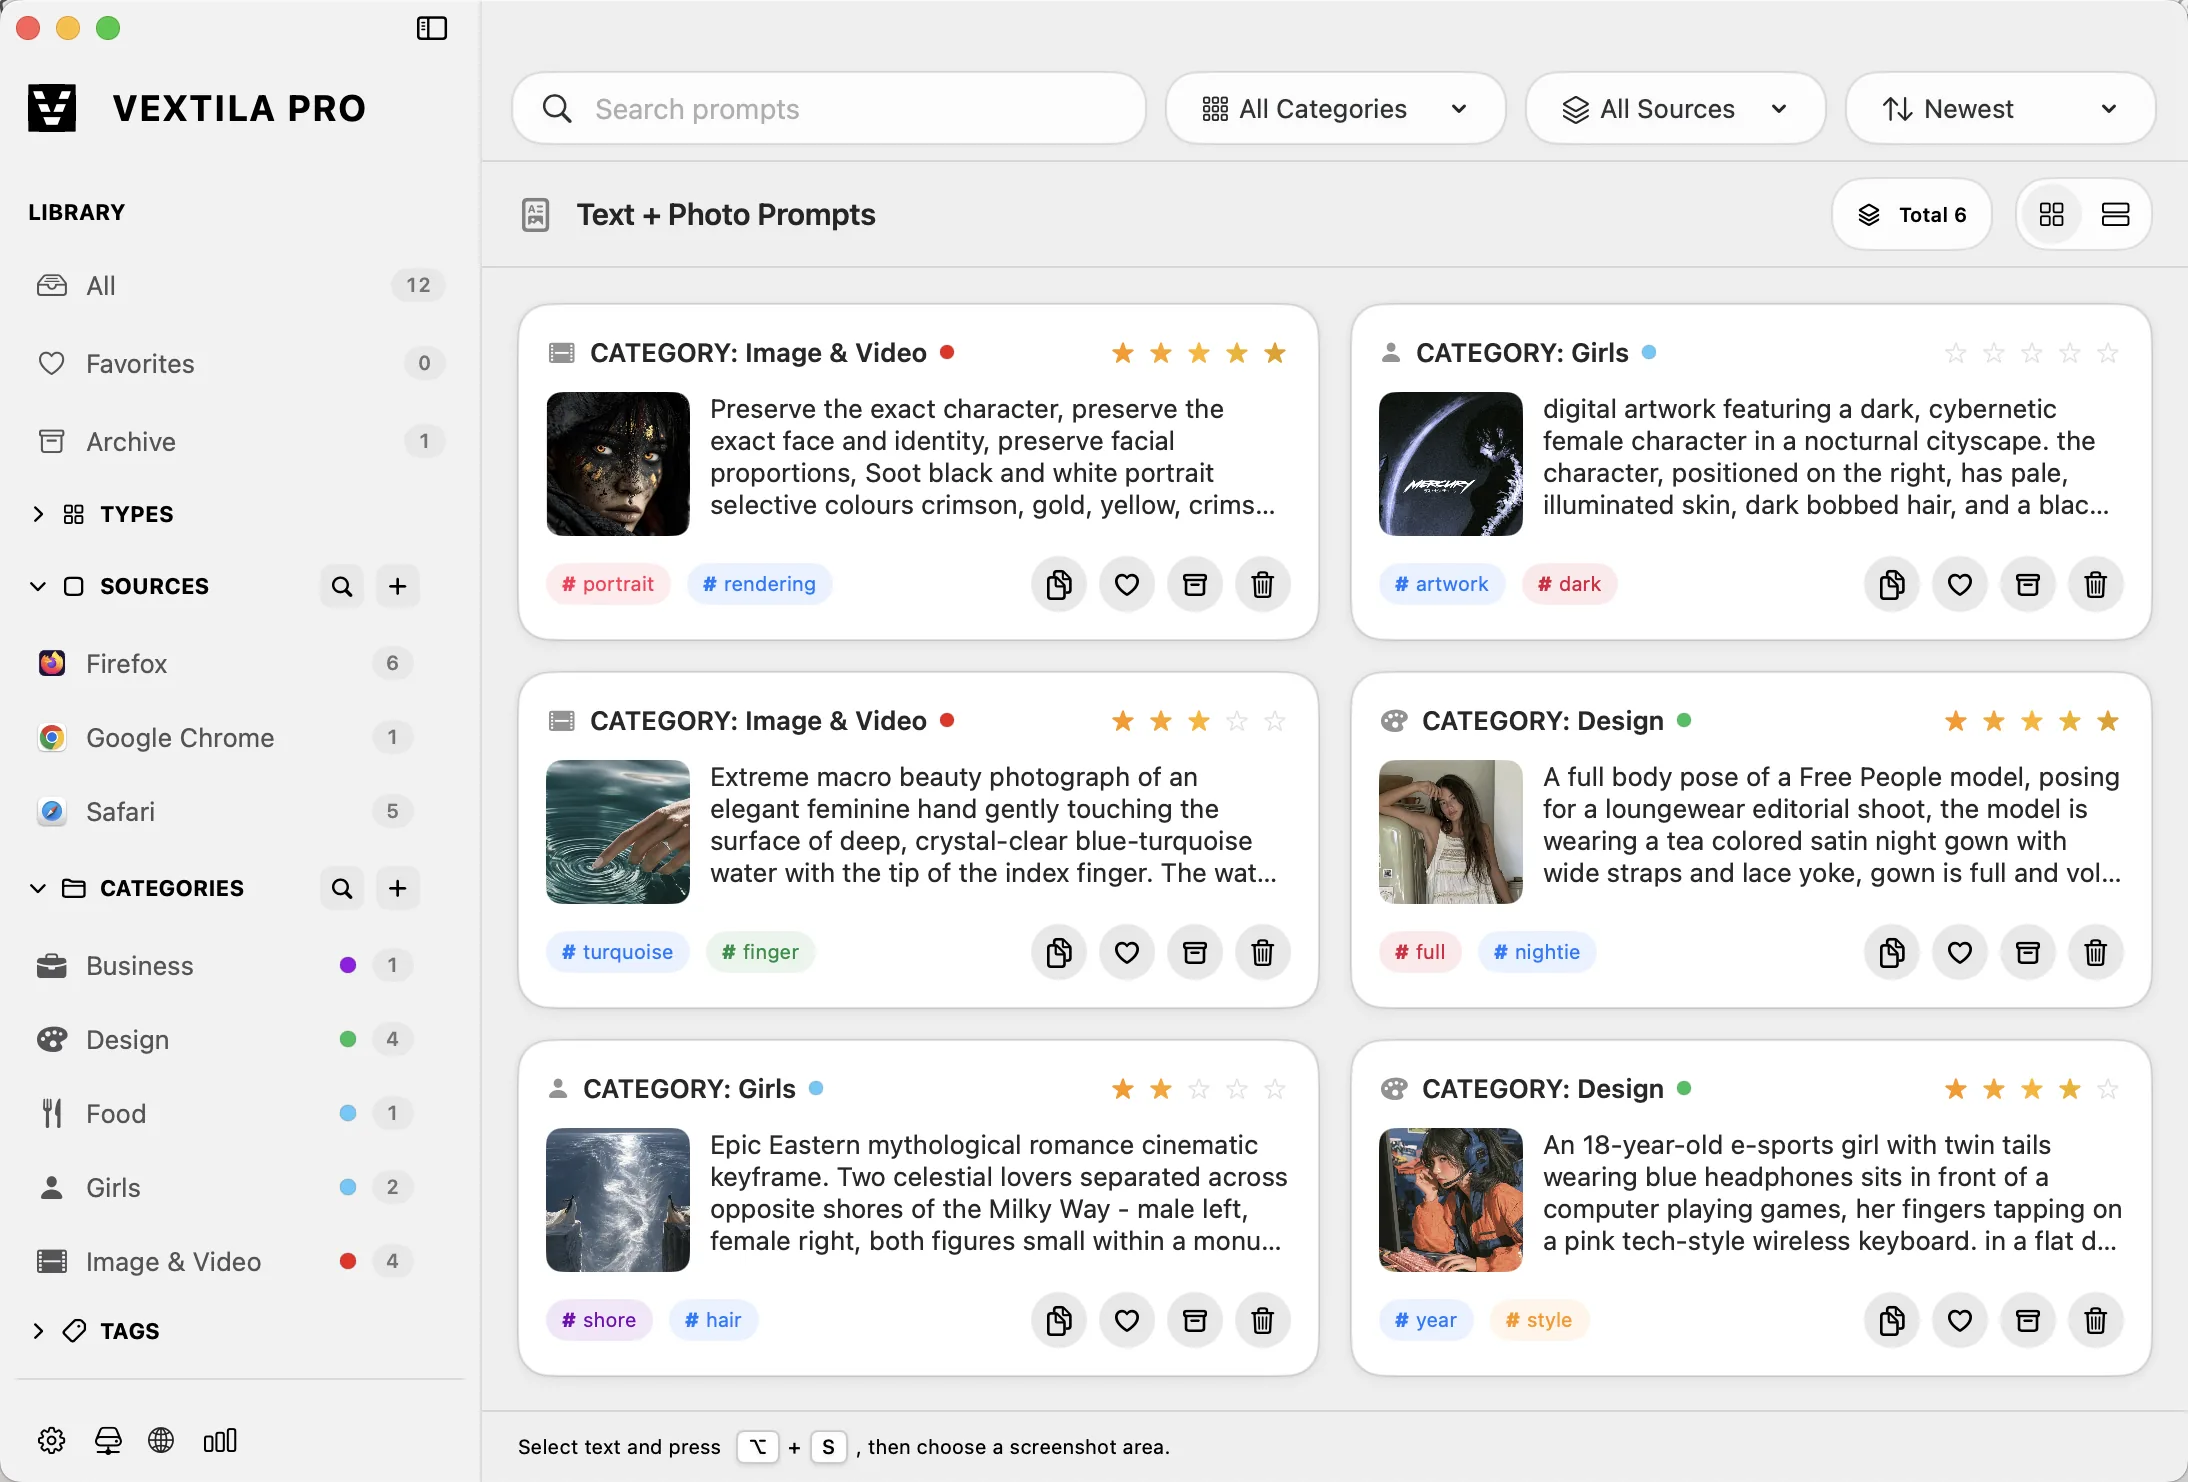Favorite the 'Free People model' prompt
The height and width of the screenshot is (1482, 2188).
[x=1960, y=952]
